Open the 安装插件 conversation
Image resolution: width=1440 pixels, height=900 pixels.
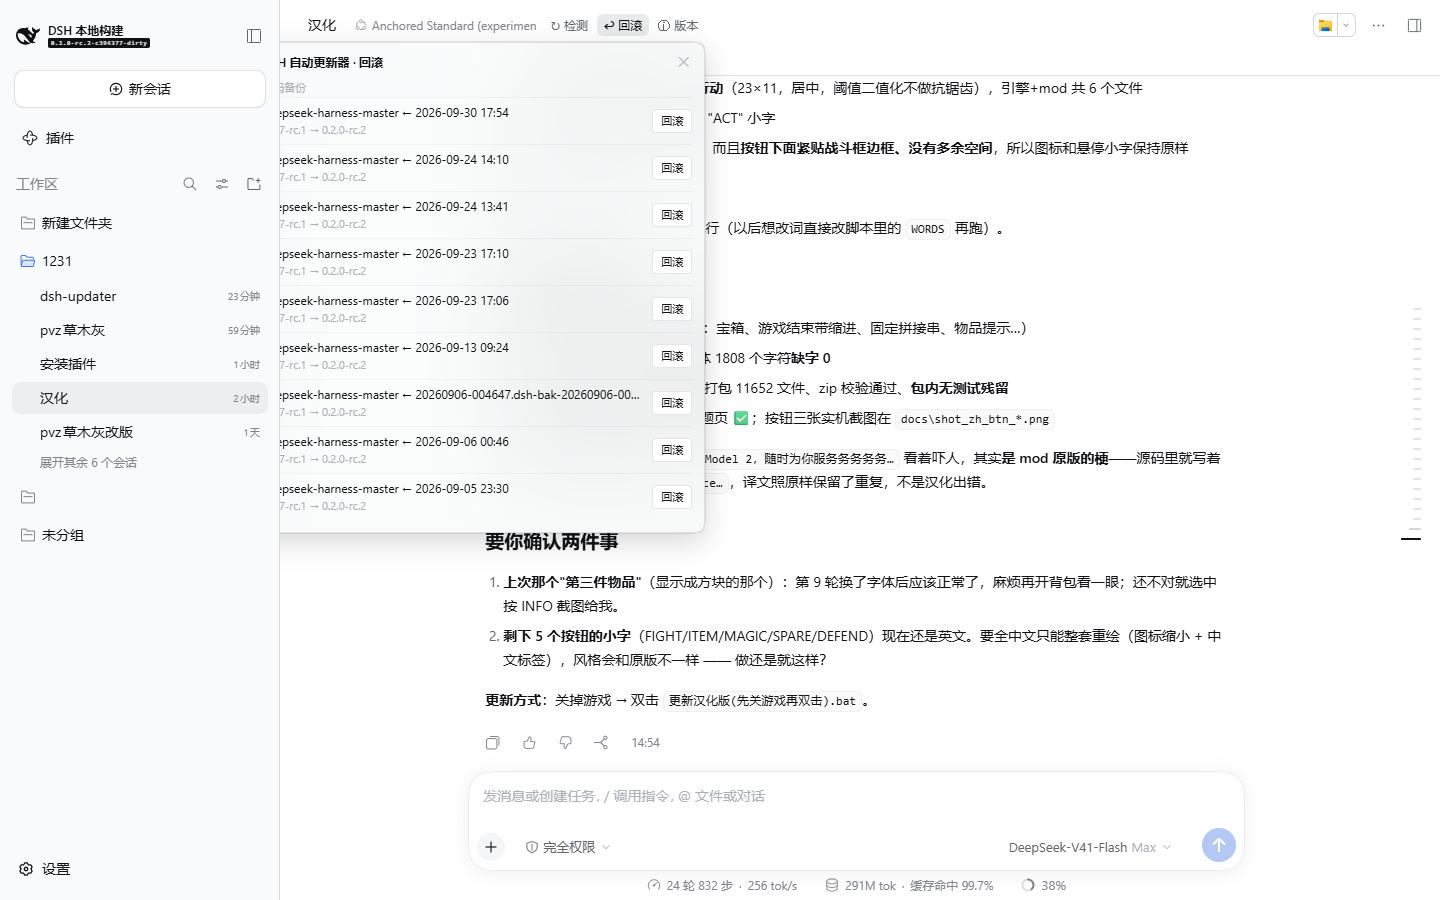[x=140, y=364]
